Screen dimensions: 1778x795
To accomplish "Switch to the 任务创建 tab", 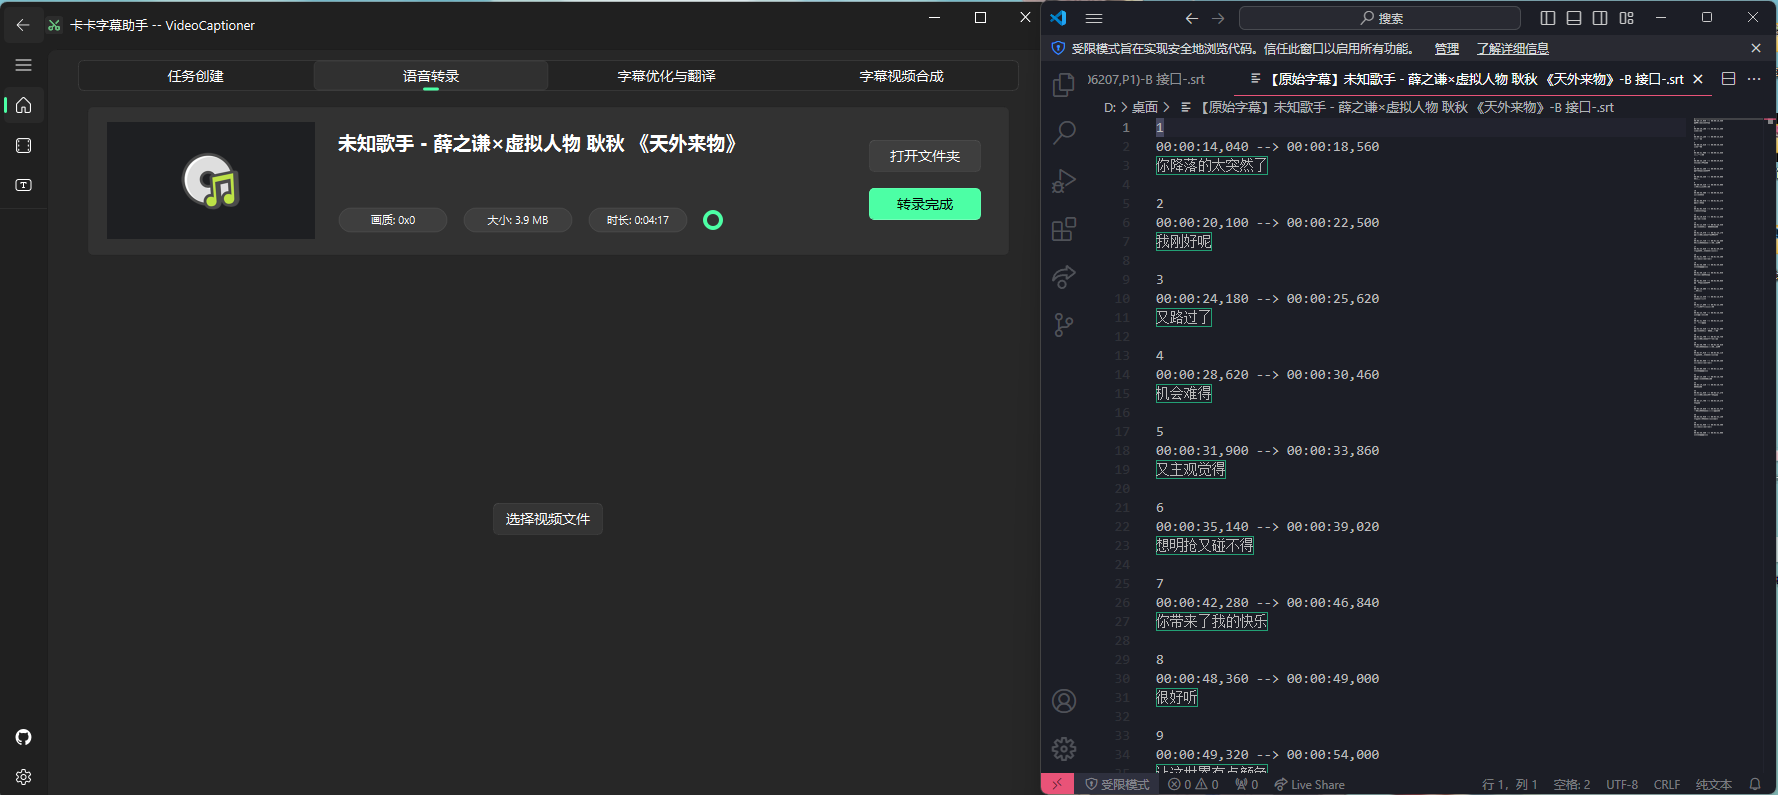I will tap(196, 76).
